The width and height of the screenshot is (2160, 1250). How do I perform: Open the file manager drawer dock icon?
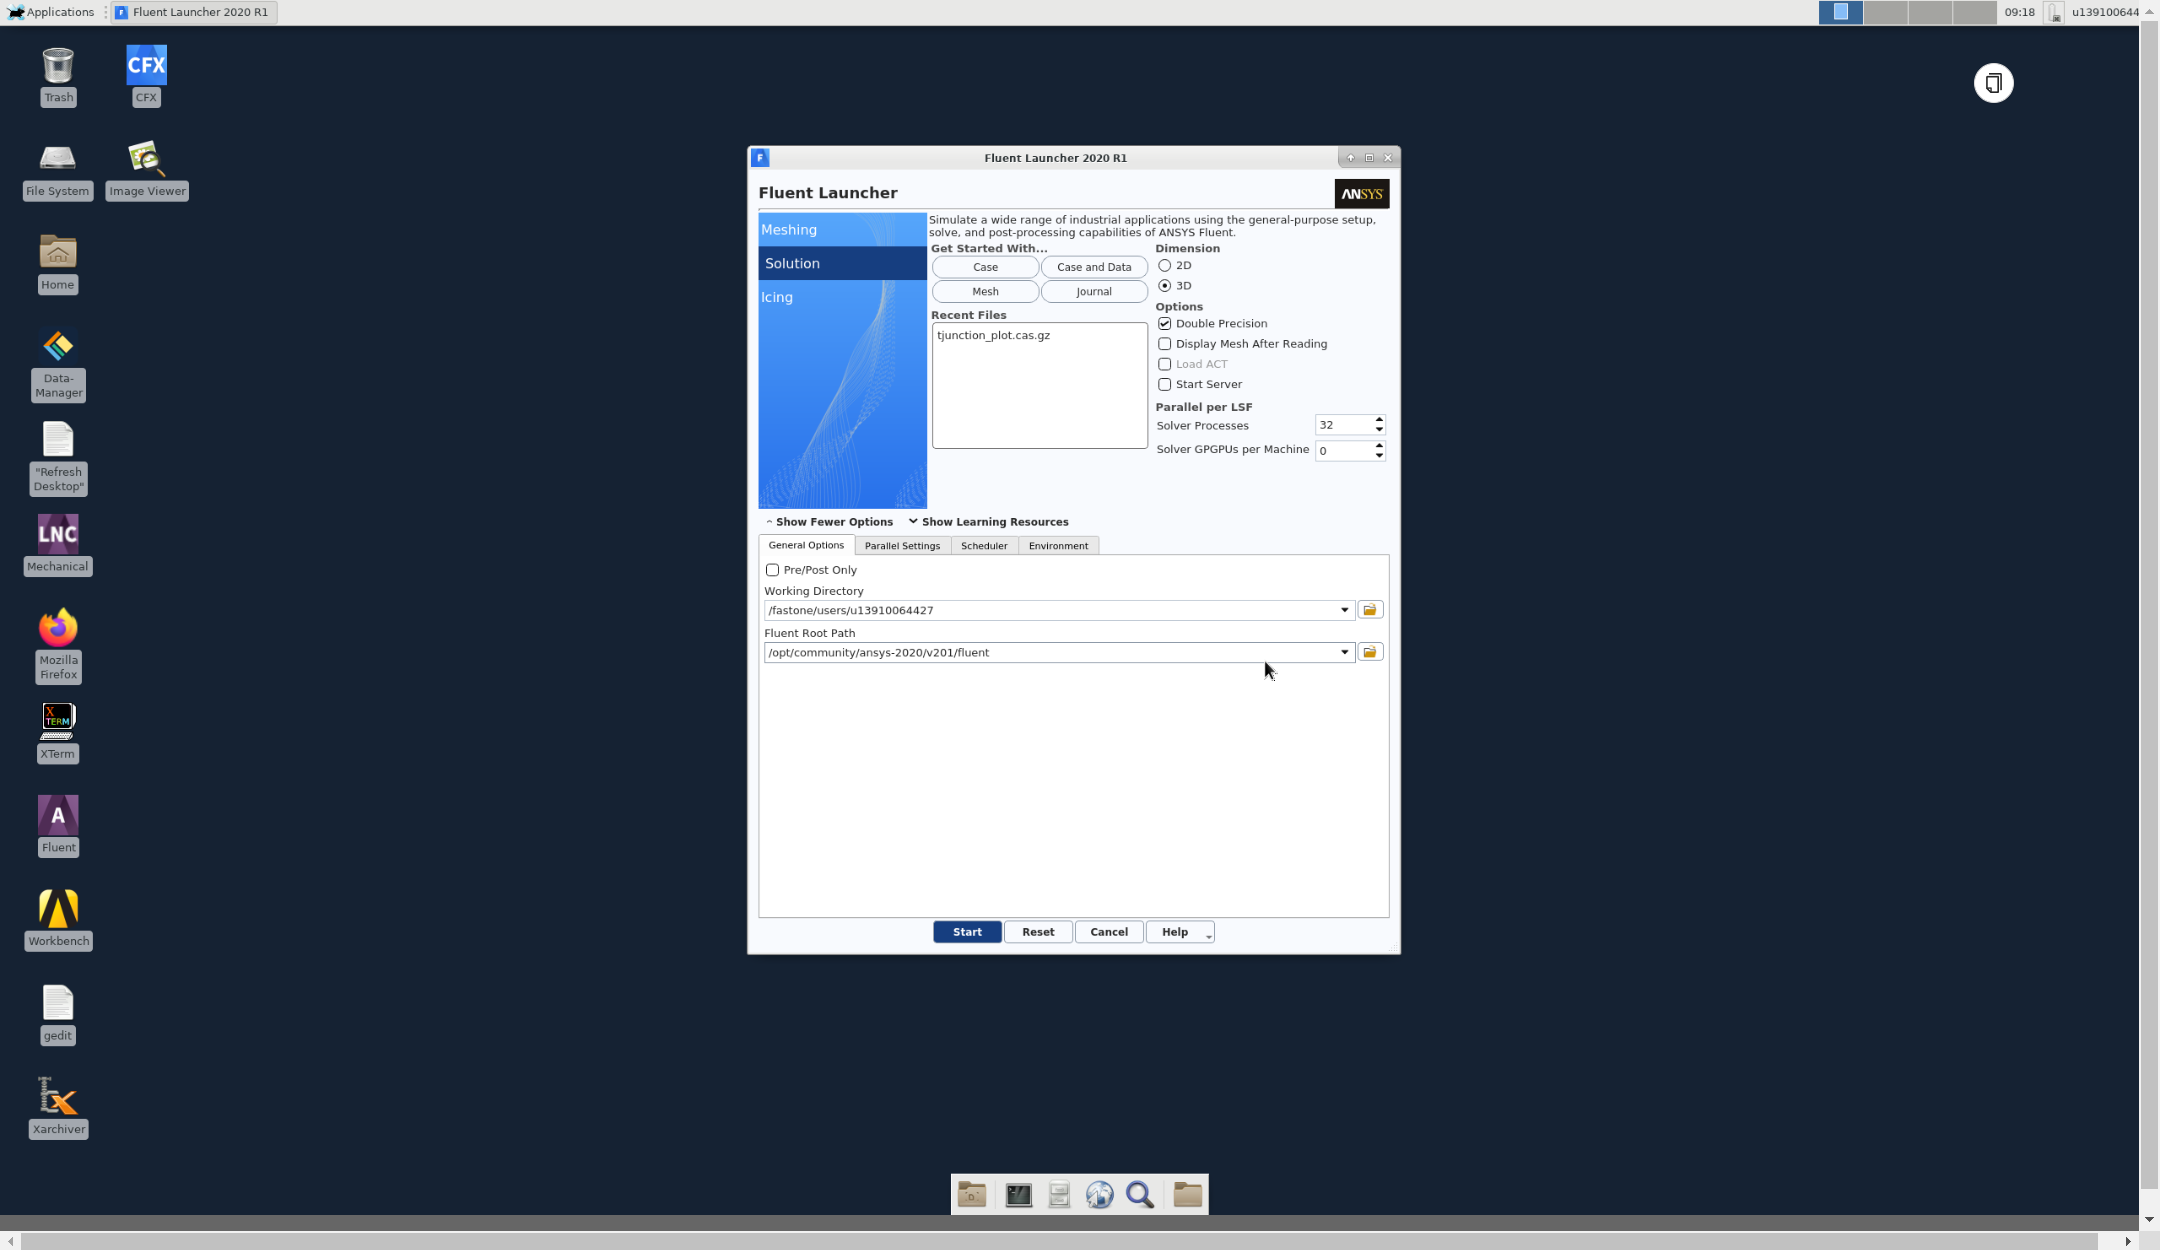pos(1059,1195)
